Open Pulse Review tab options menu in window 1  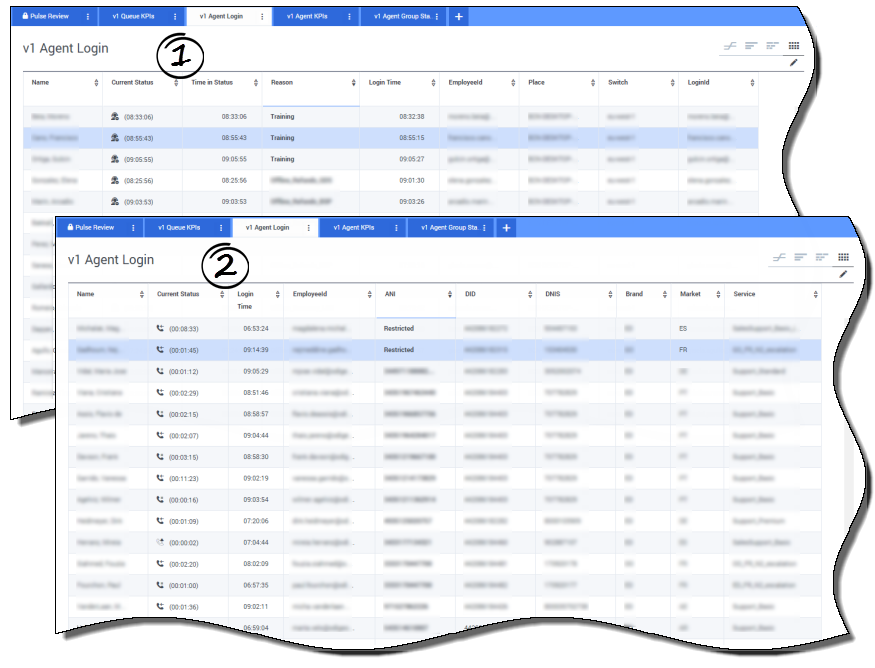[x=88, y=17]
